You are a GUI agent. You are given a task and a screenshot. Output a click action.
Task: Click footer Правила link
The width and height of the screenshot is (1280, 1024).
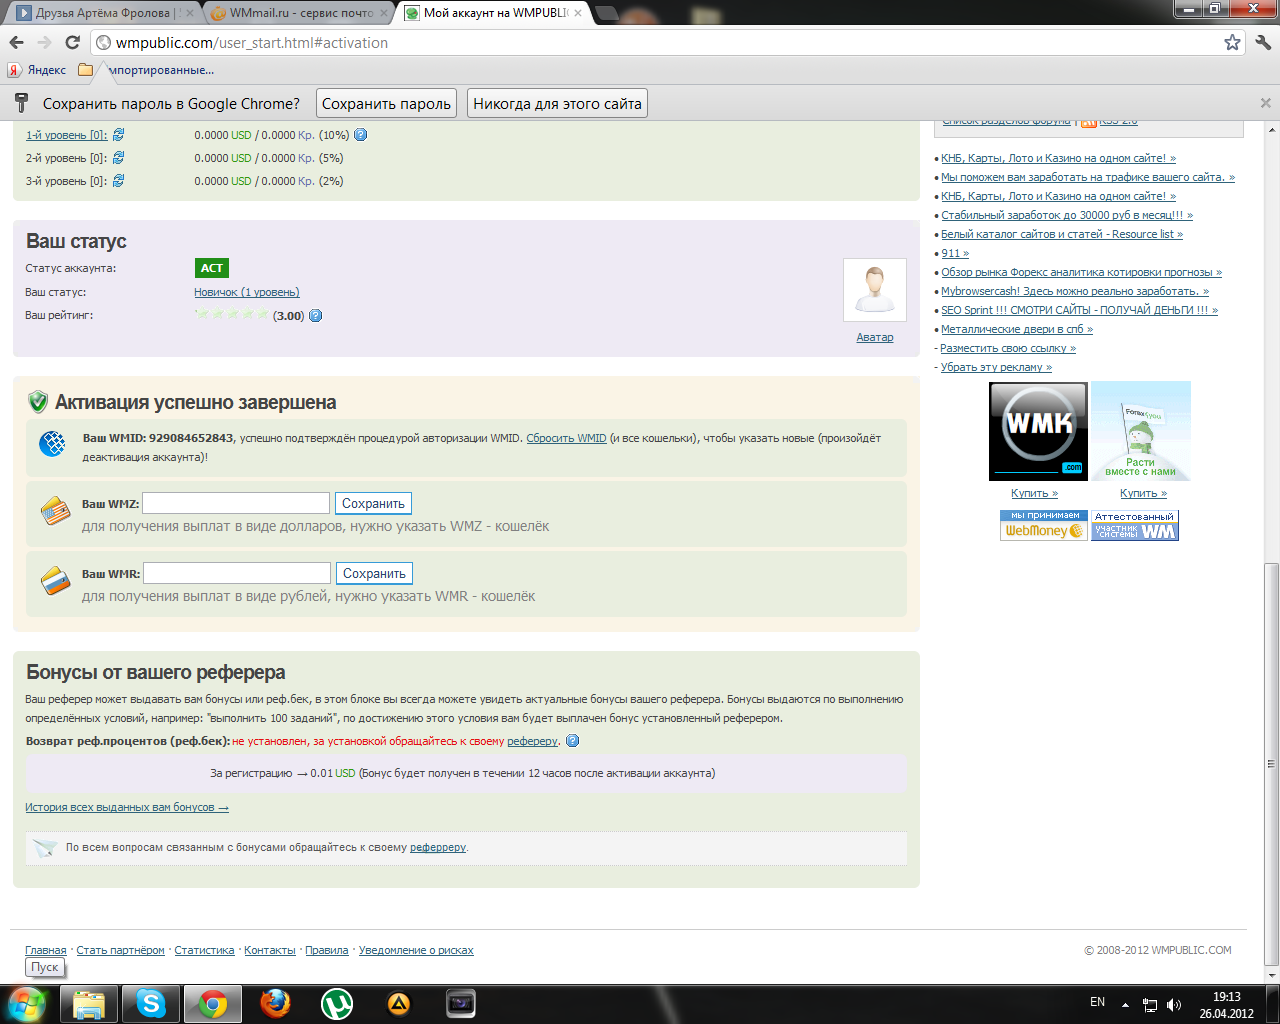click(x=327, y=950)
